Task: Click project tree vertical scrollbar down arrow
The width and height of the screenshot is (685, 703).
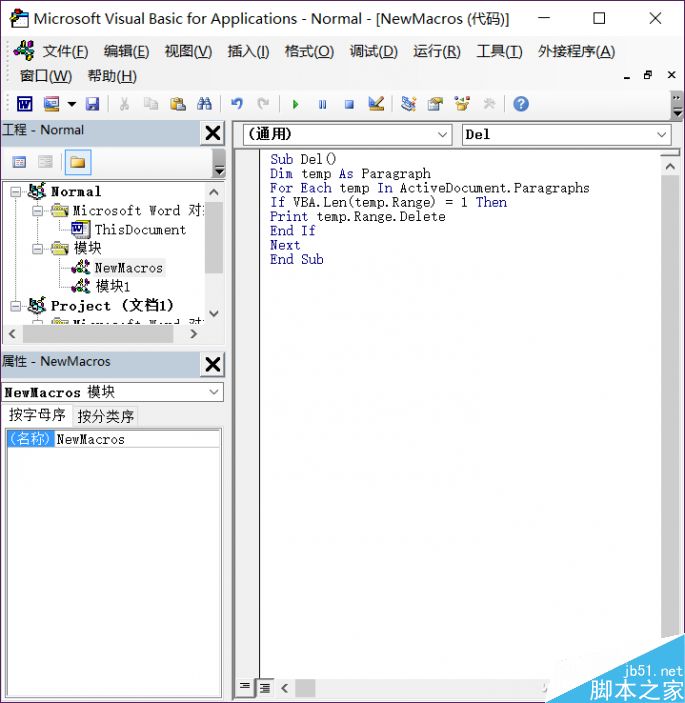Action: (x=214, y=313)
